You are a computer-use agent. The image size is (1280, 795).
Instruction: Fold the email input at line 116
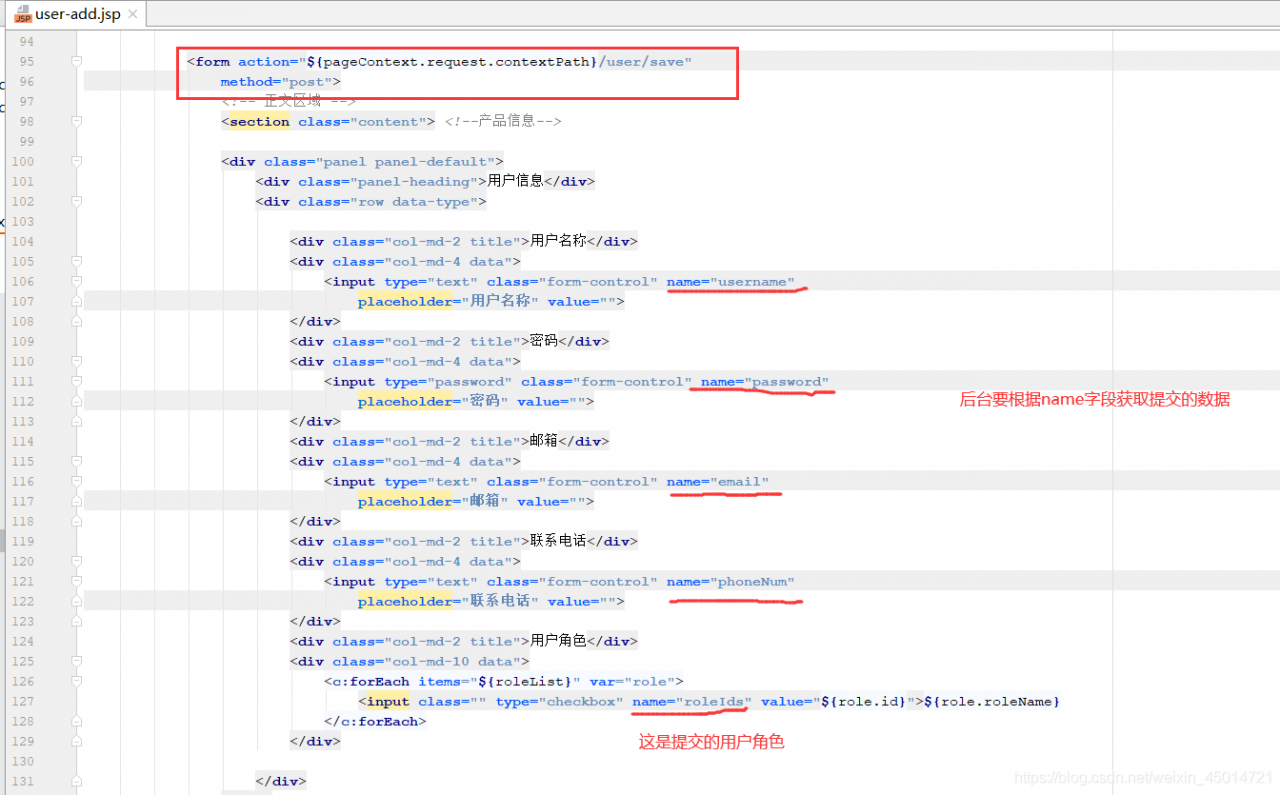pyautogui.click(x=76, y=482)
